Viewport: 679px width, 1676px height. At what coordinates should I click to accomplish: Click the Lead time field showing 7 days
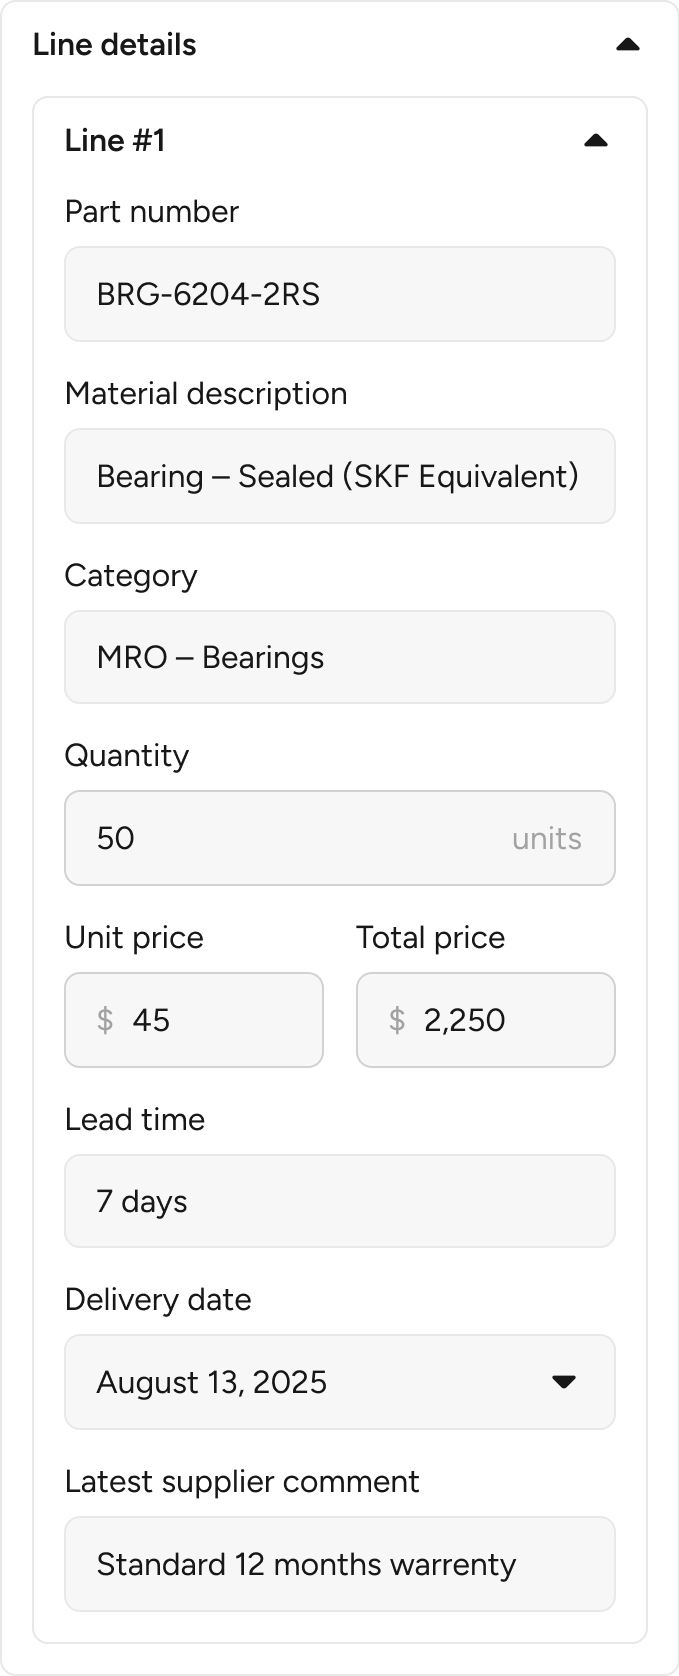[339, 1201]
